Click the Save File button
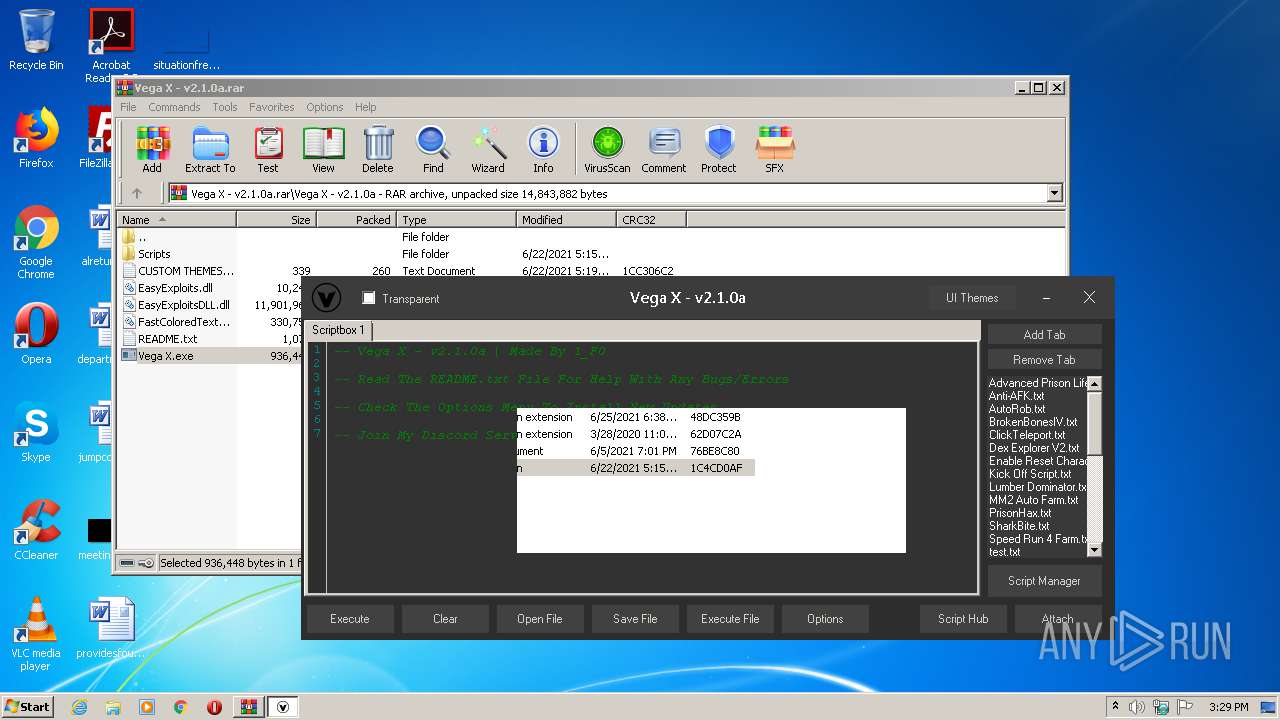Image resolution: width=1280 pixels, height=720 pixels. point(635,619)
